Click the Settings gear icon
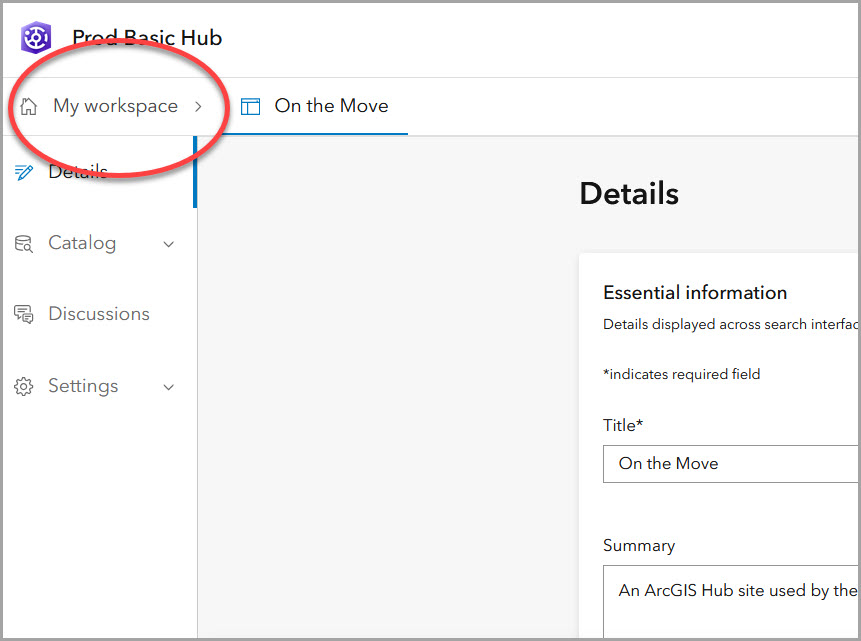The image size is (861, 641). (24, 386)
